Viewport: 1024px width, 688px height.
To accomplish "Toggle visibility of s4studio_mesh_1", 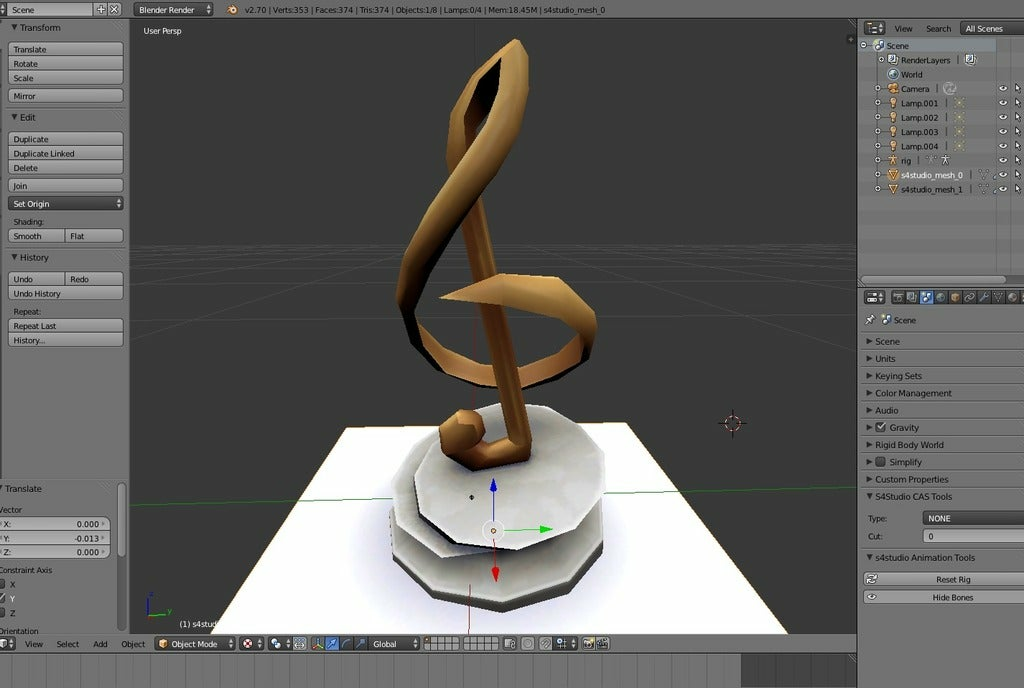I will tap(1003, 188).
